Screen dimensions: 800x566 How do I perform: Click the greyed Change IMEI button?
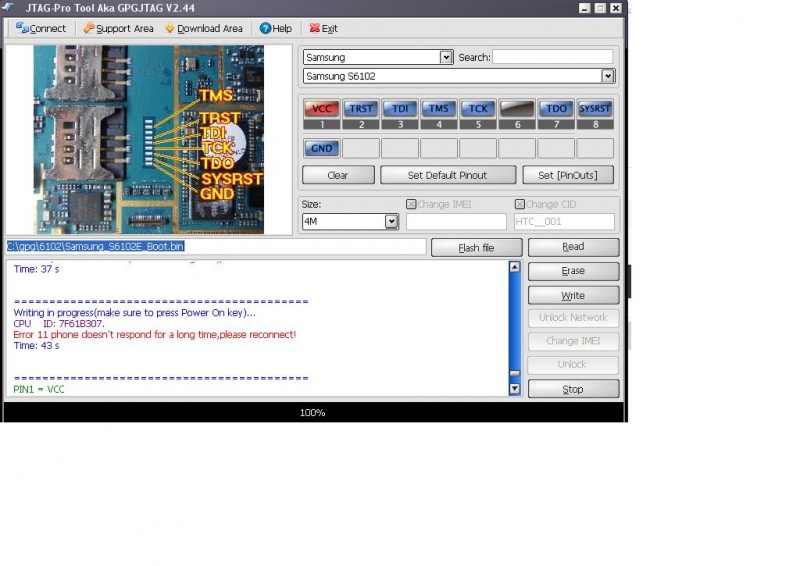click(573, 341)
